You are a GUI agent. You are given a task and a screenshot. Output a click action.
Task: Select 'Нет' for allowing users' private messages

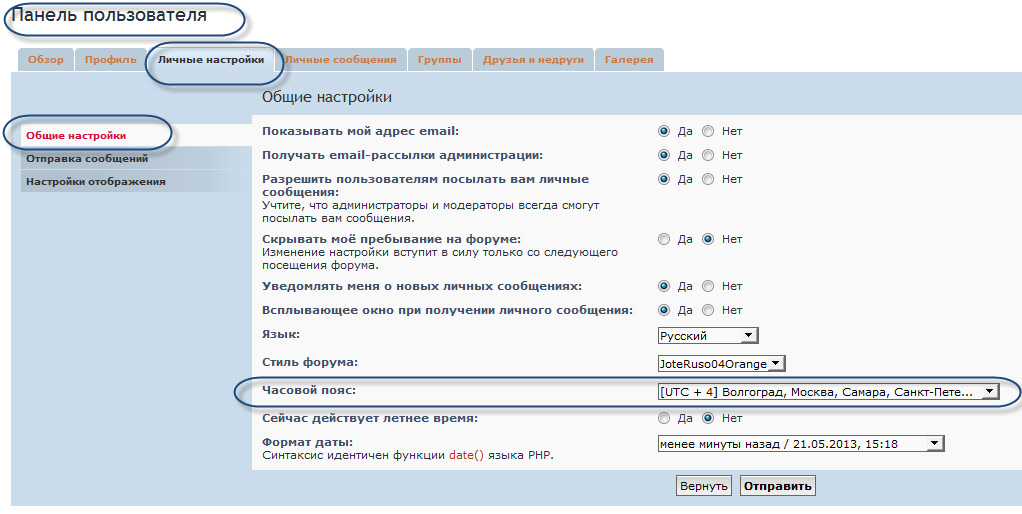(x=708, y=179)
